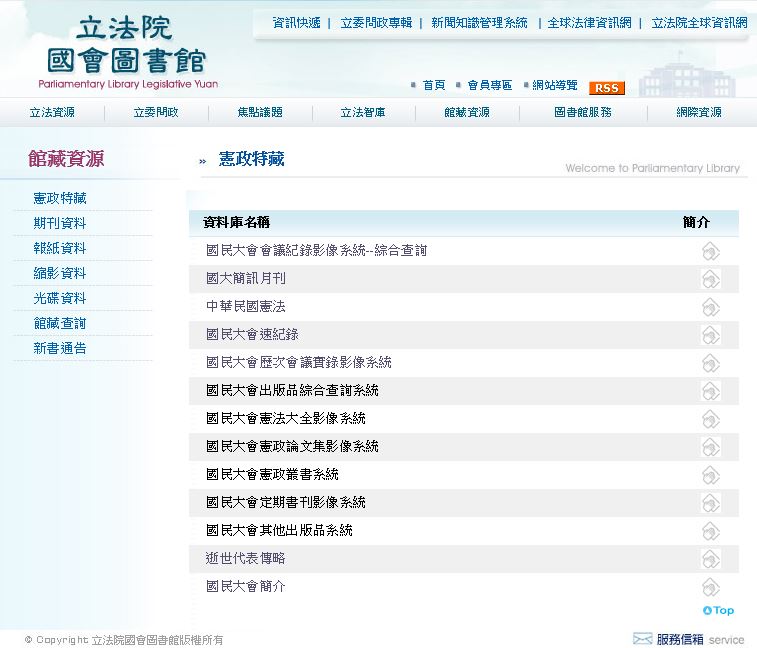Open intro icon for 國民大會其他出版品系統
Image resolution: width=757 pixels, height=648 pixels.
711,531
